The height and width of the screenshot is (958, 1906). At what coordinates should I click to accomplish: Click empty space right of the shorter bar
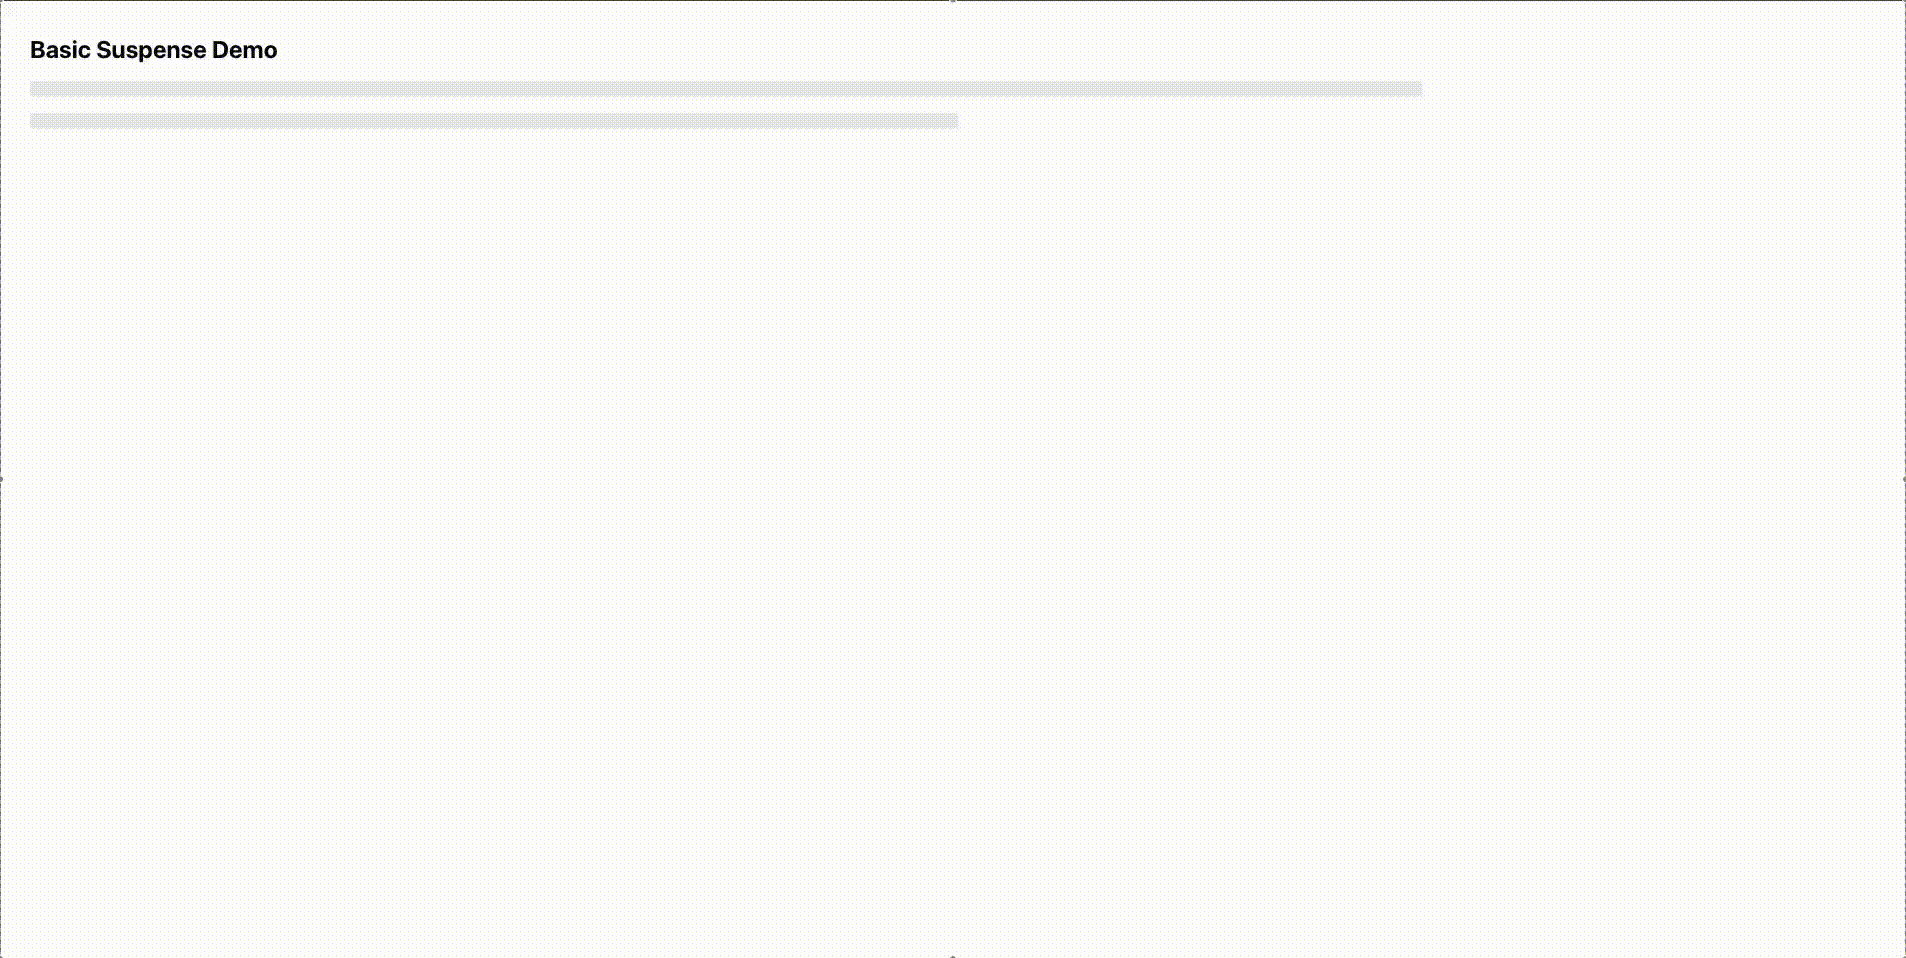tap(1400, 121)
